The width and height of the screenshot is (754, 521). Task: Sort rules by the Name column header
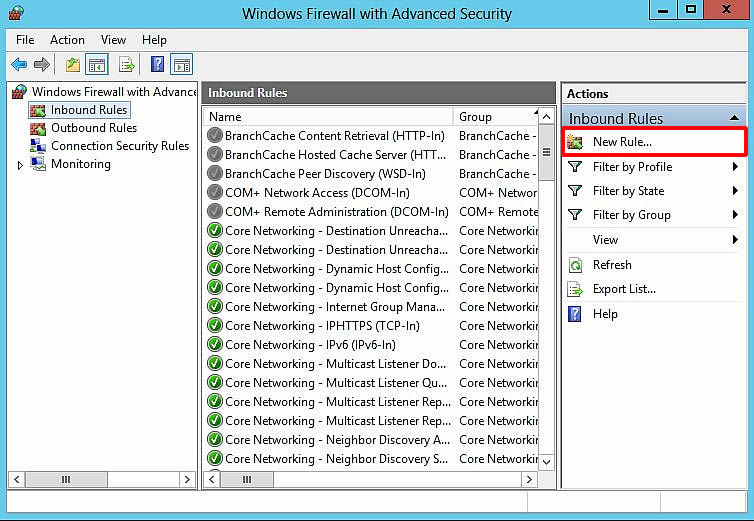[x=328, y=117]
